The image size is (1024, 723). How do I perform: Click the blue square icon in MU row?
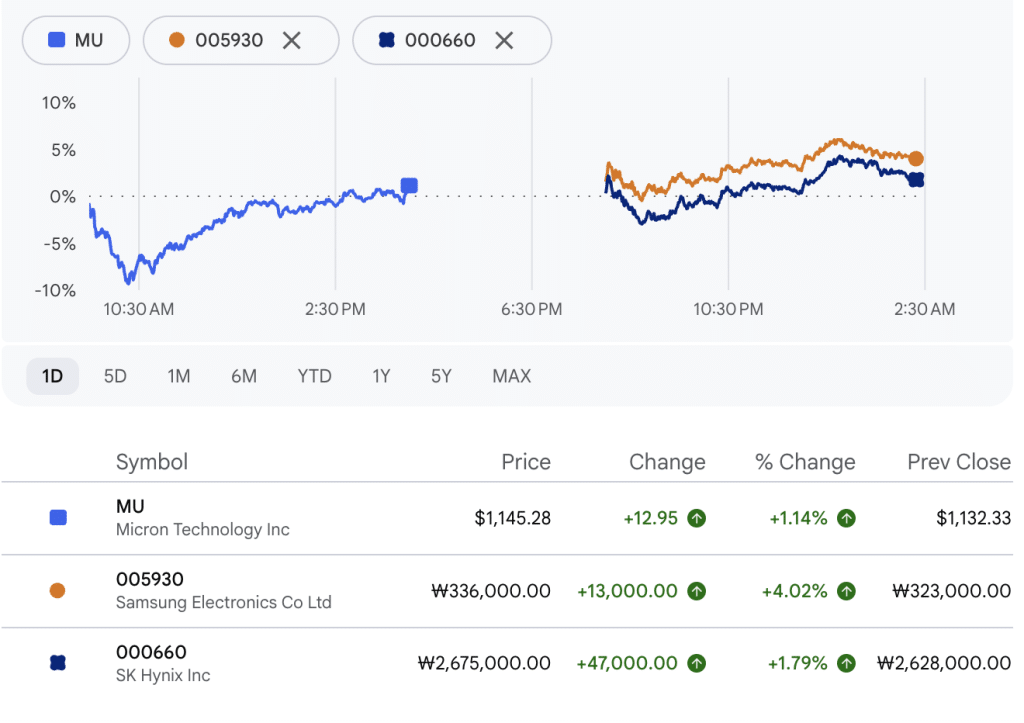(x=58, y=518)
